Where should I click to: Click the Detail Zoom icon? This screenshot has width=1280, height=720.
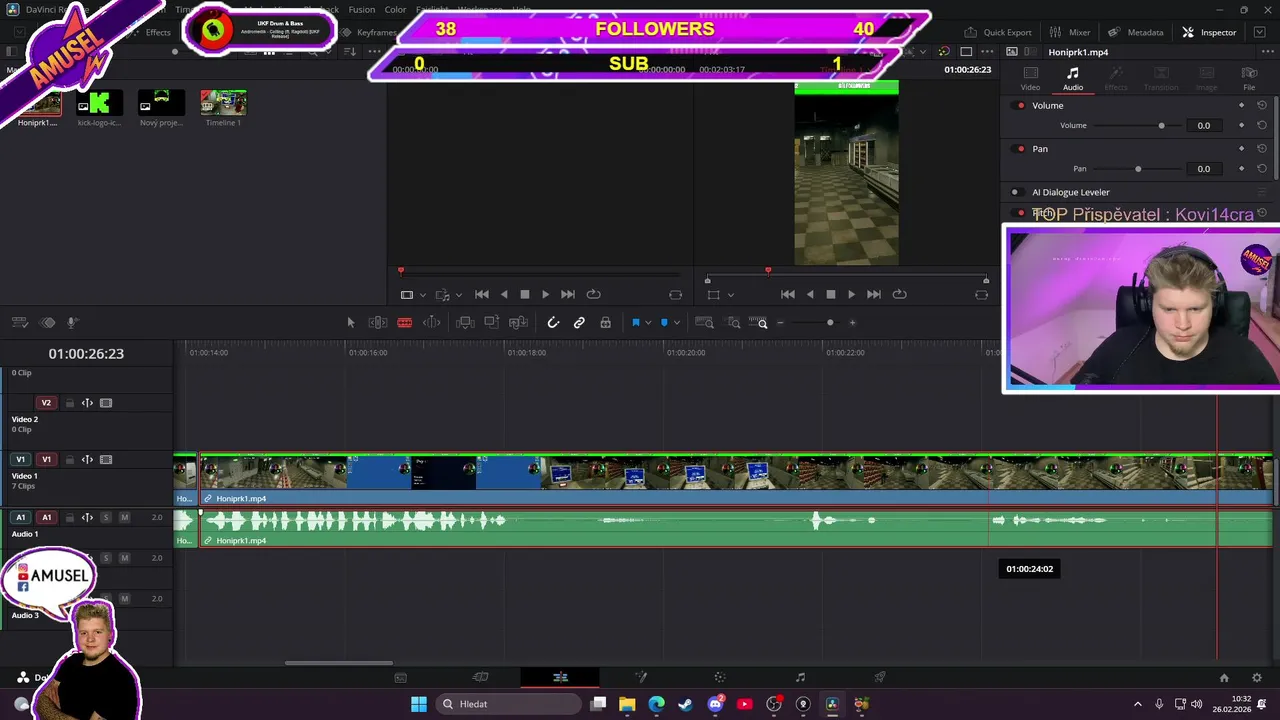coord(733,322)
